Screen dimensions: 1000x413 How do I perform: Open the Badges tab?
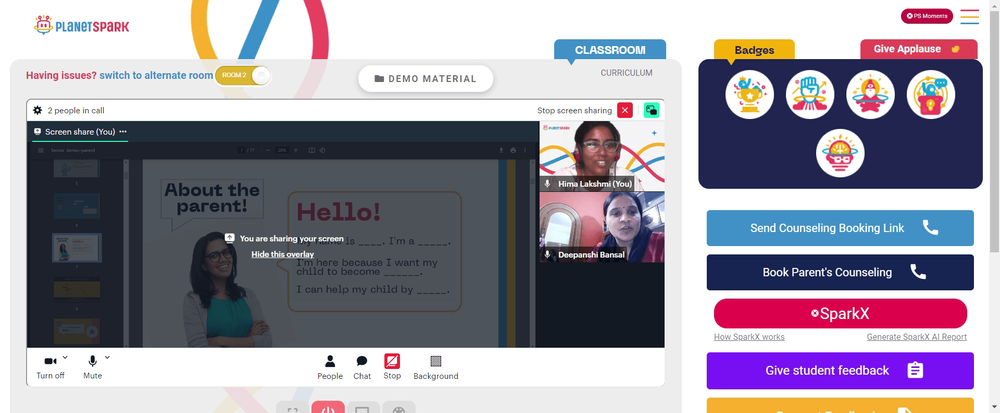point(754,50)
